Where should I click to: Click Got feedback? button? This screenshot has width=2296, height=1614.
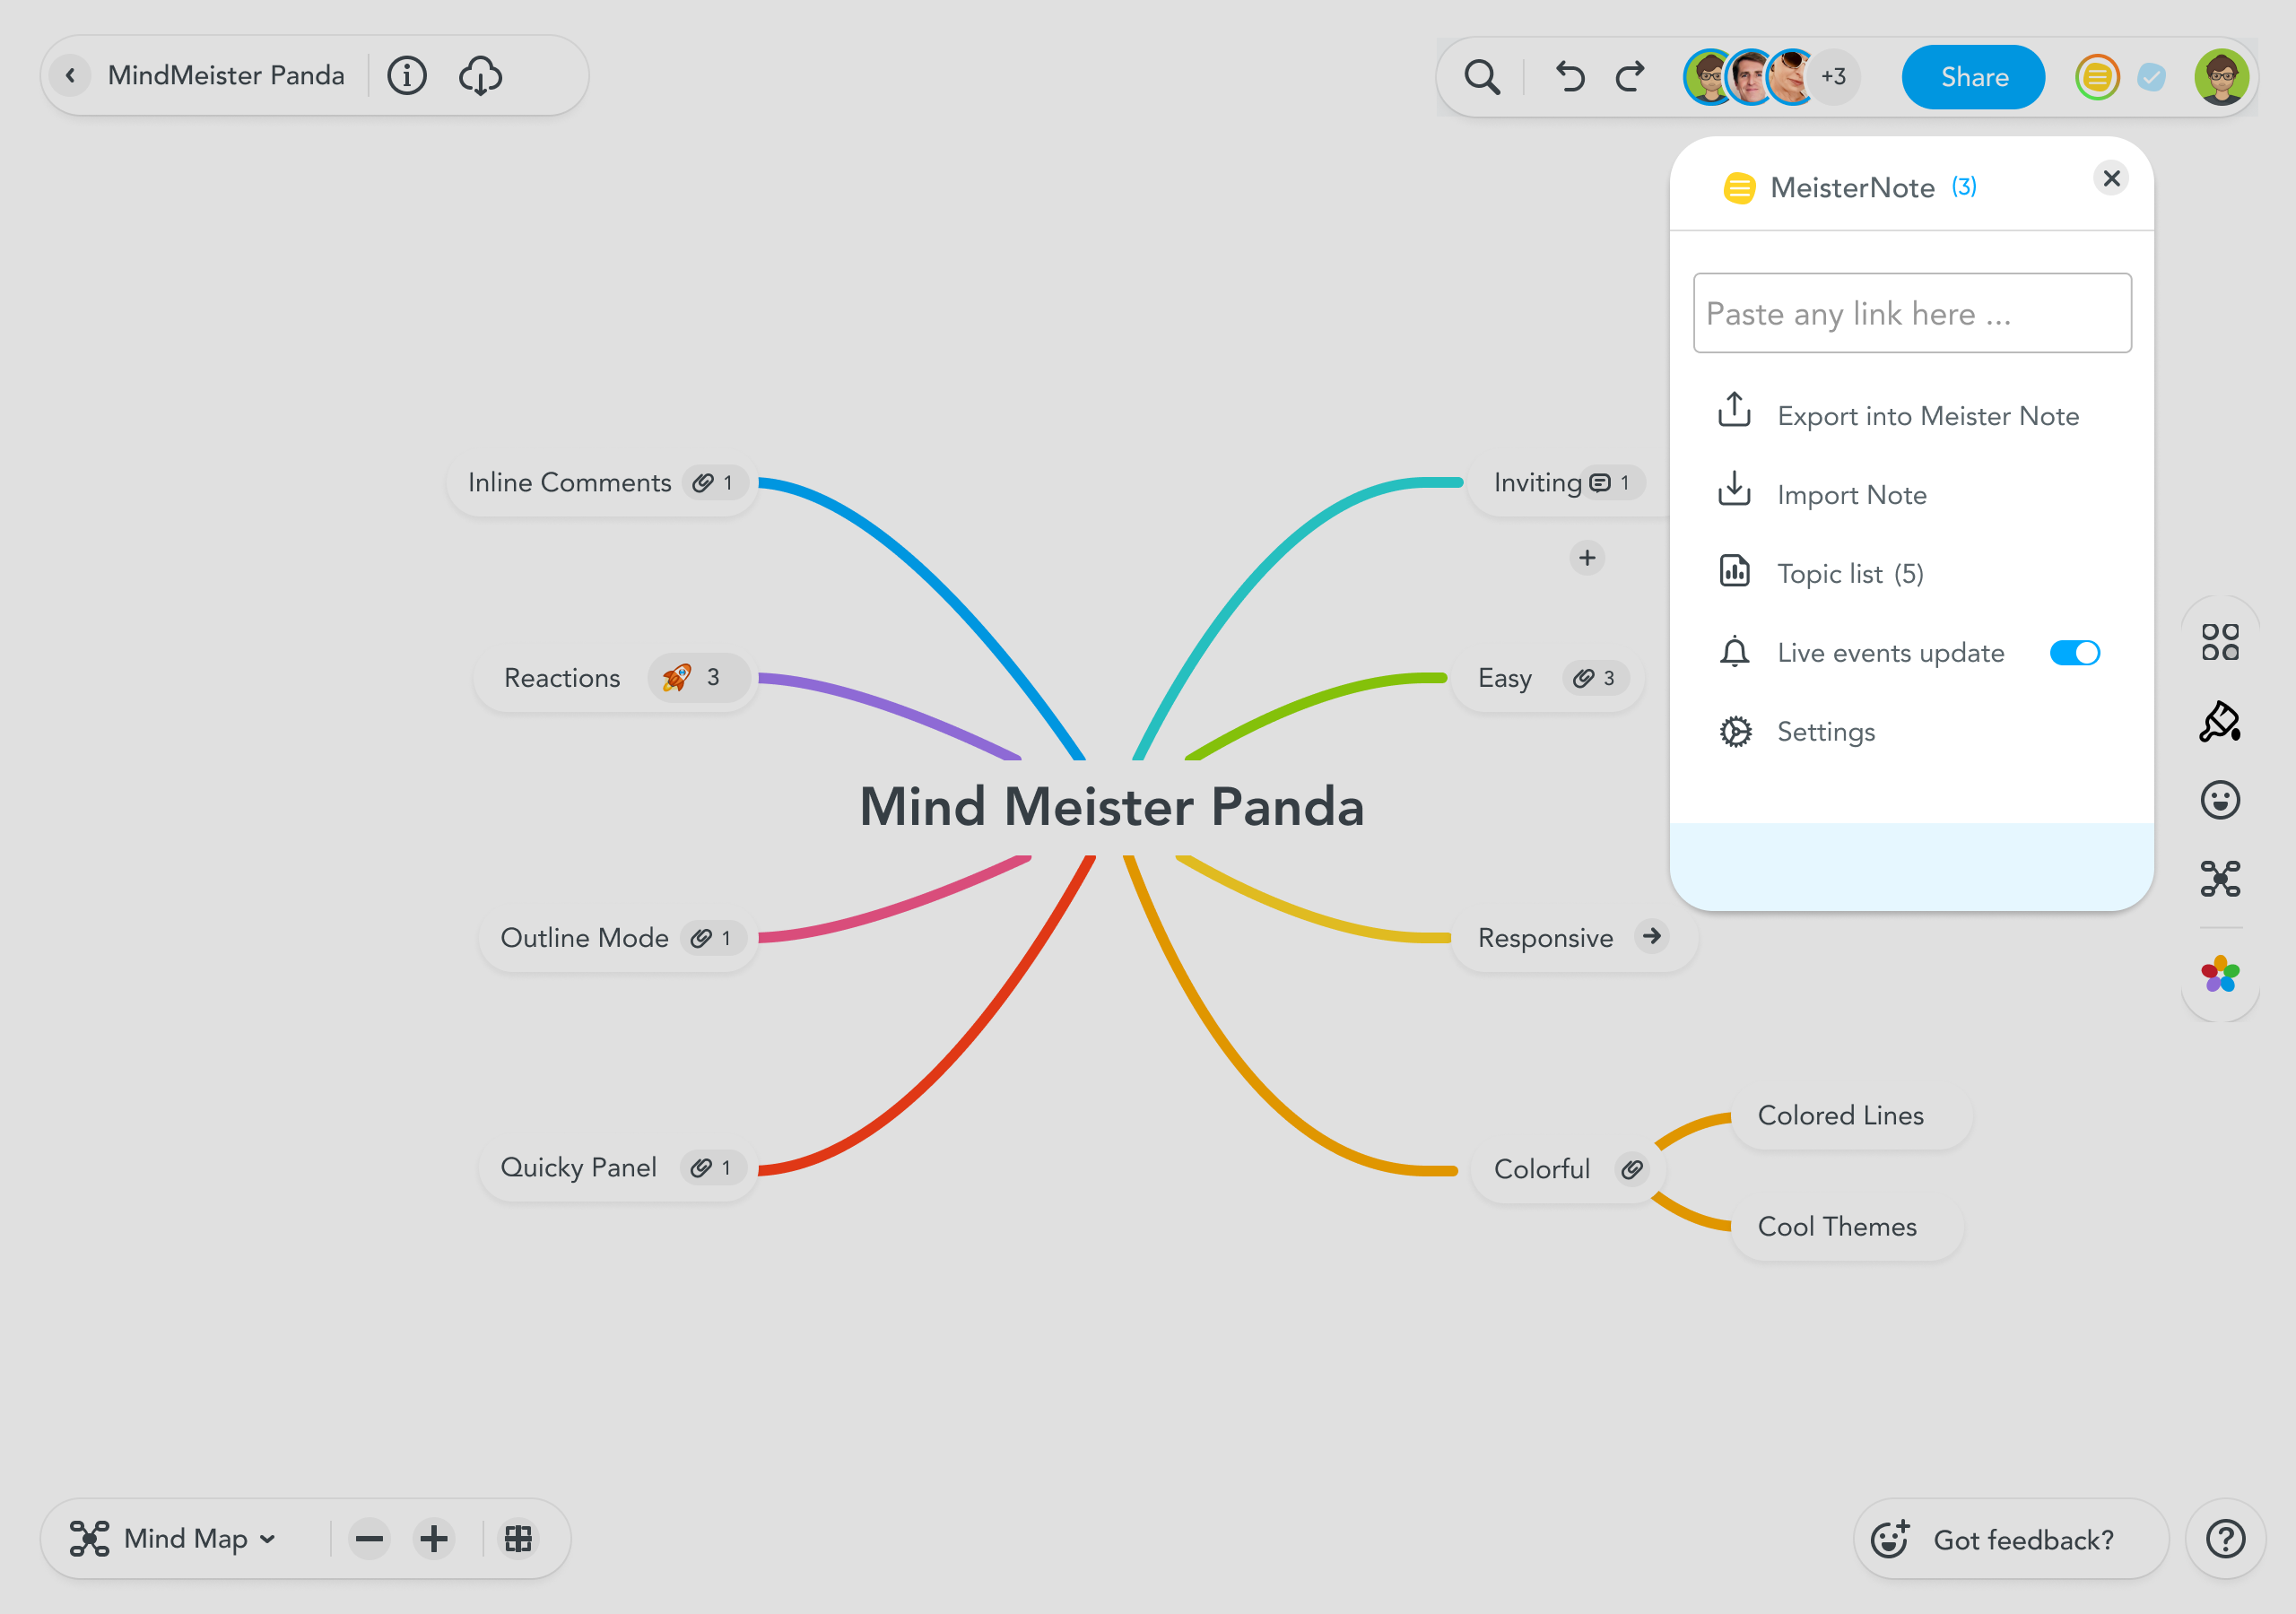pos(2010,1539)
